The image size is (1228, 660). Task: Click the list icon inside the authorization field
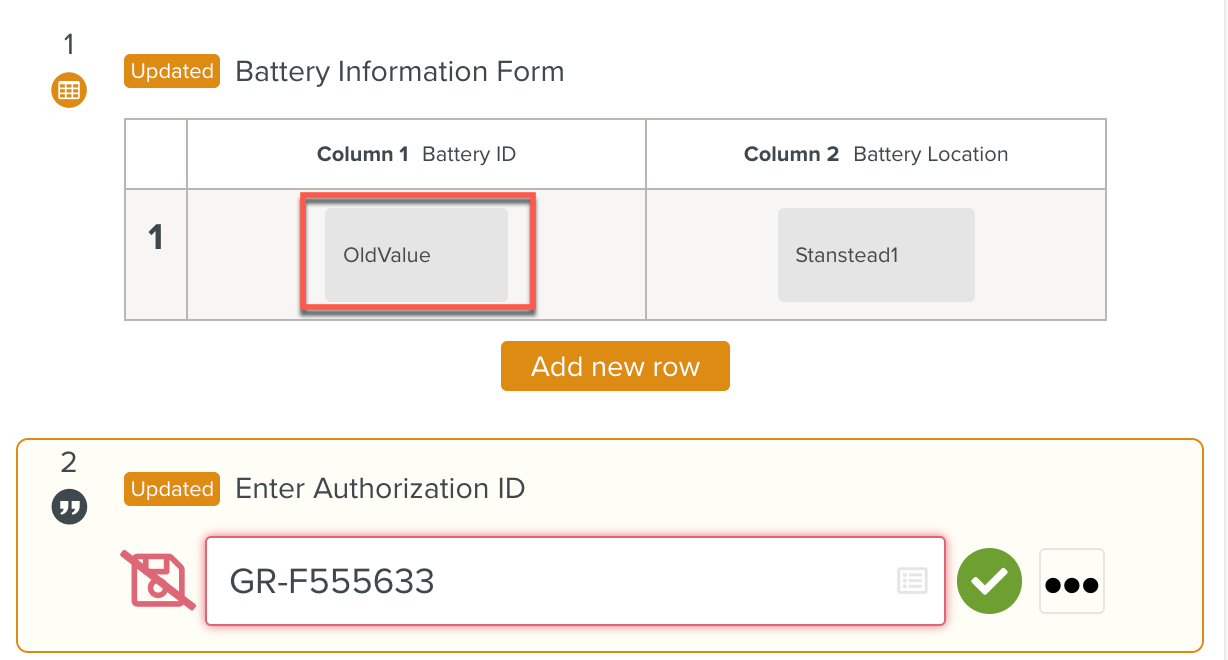coord(912,581)
